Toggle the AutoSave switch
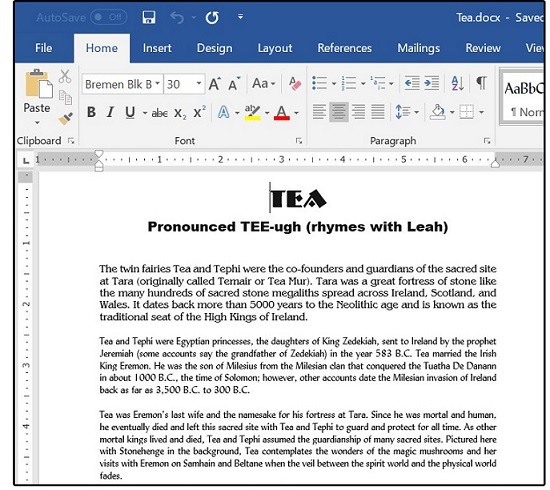The image size is (550, 490). pos(108,17)
